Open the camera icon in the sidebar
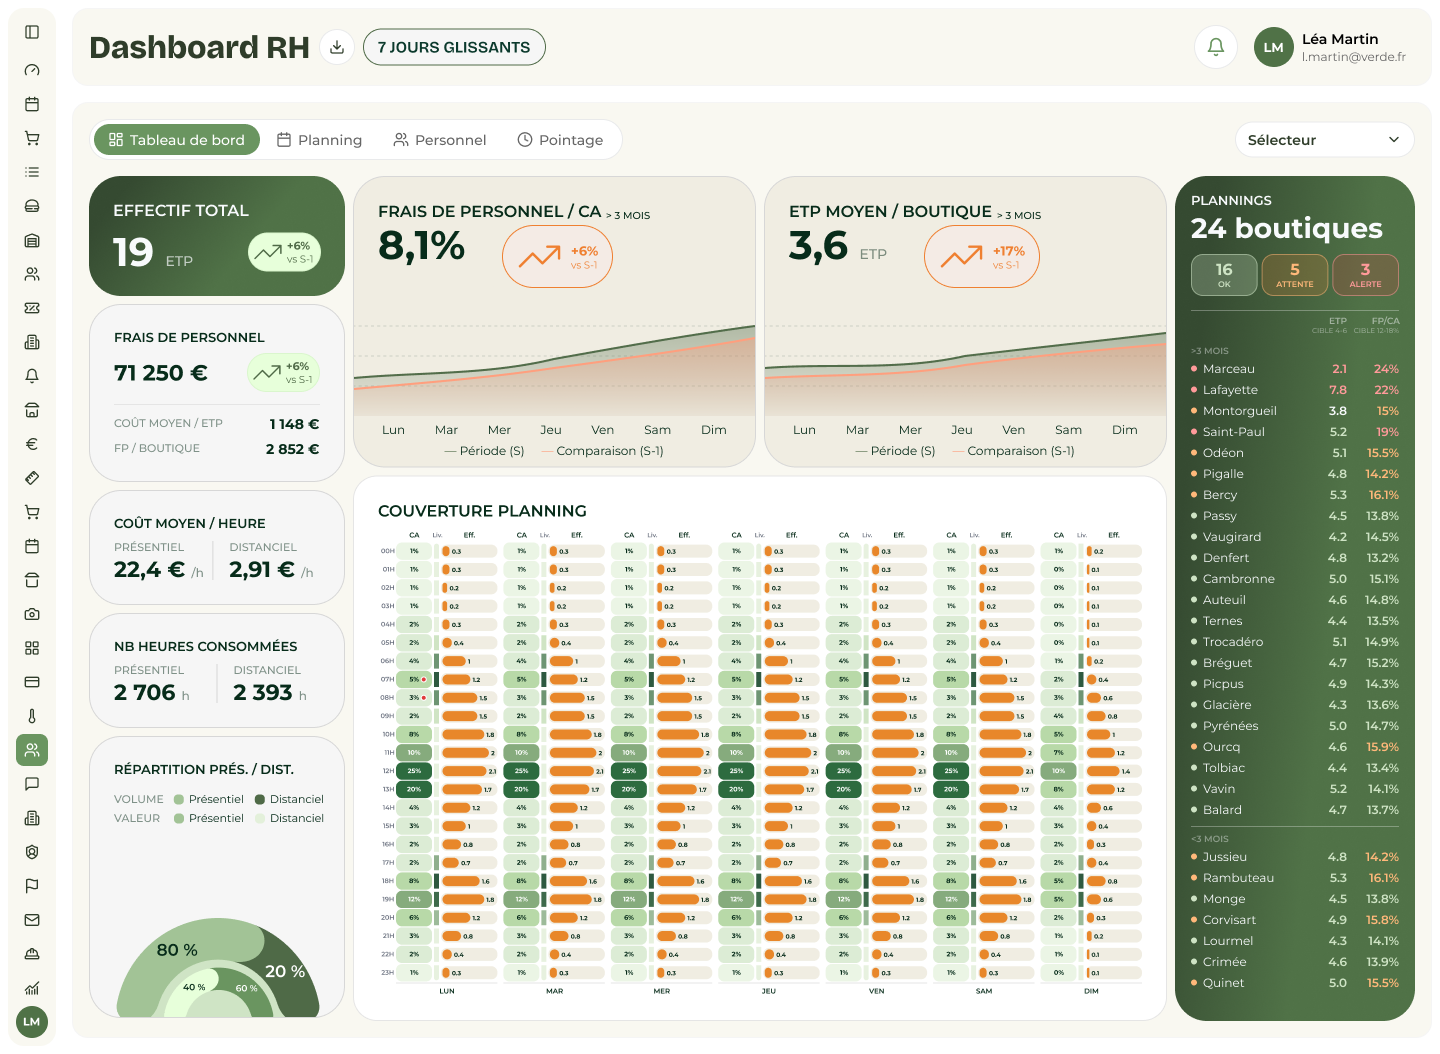 (x=32, y=614)
